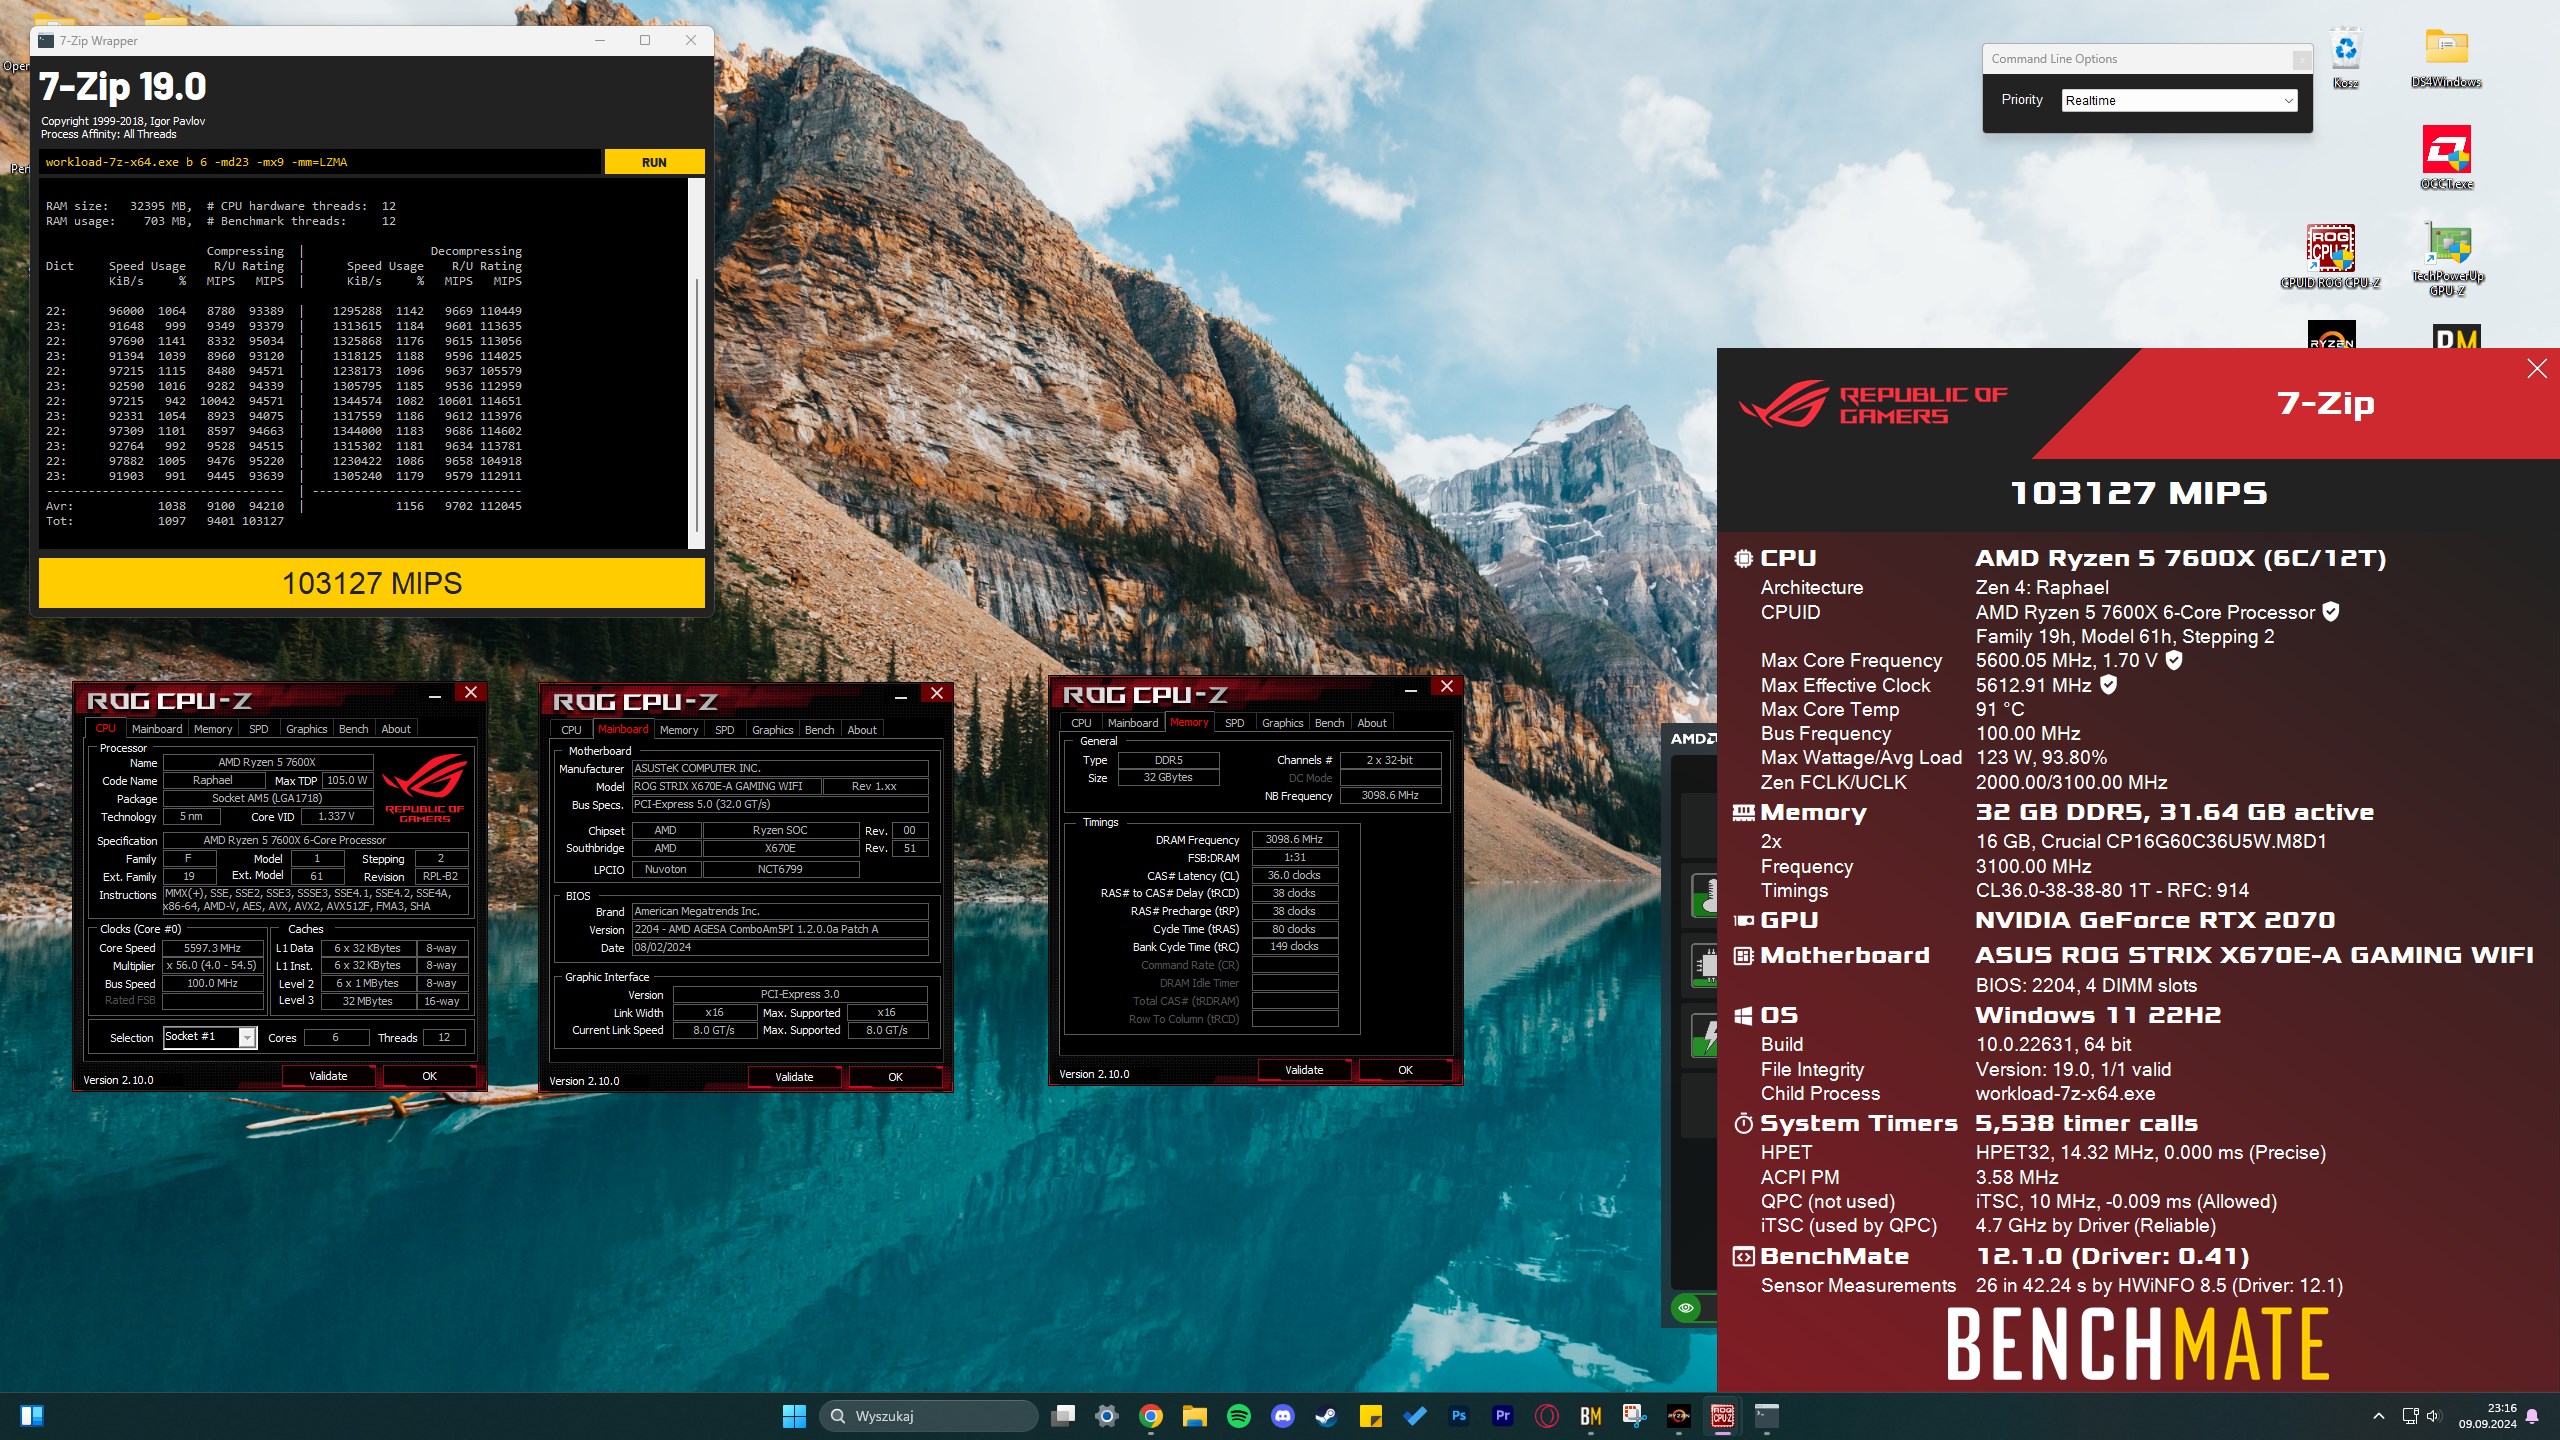Open the Socket #1 selection dropdown in CPU-Z
This screenshot has width=2560, height=1440.
209,1037
